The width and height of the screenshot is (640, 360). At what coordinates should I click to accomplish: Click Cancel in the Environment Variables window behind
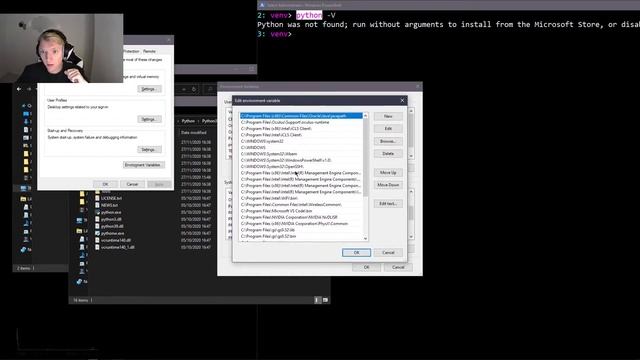(x=398, y=267)
